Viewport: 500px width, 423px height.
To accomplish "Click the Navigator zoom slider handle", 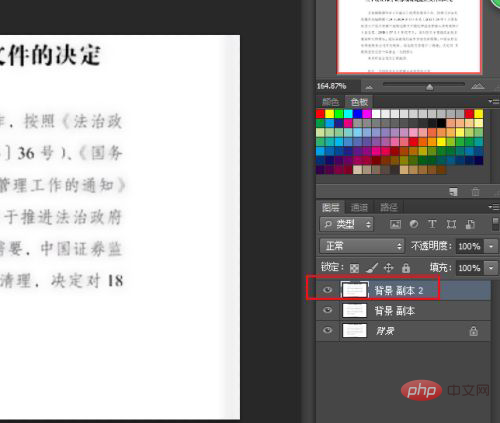I will tap(430, 87).
